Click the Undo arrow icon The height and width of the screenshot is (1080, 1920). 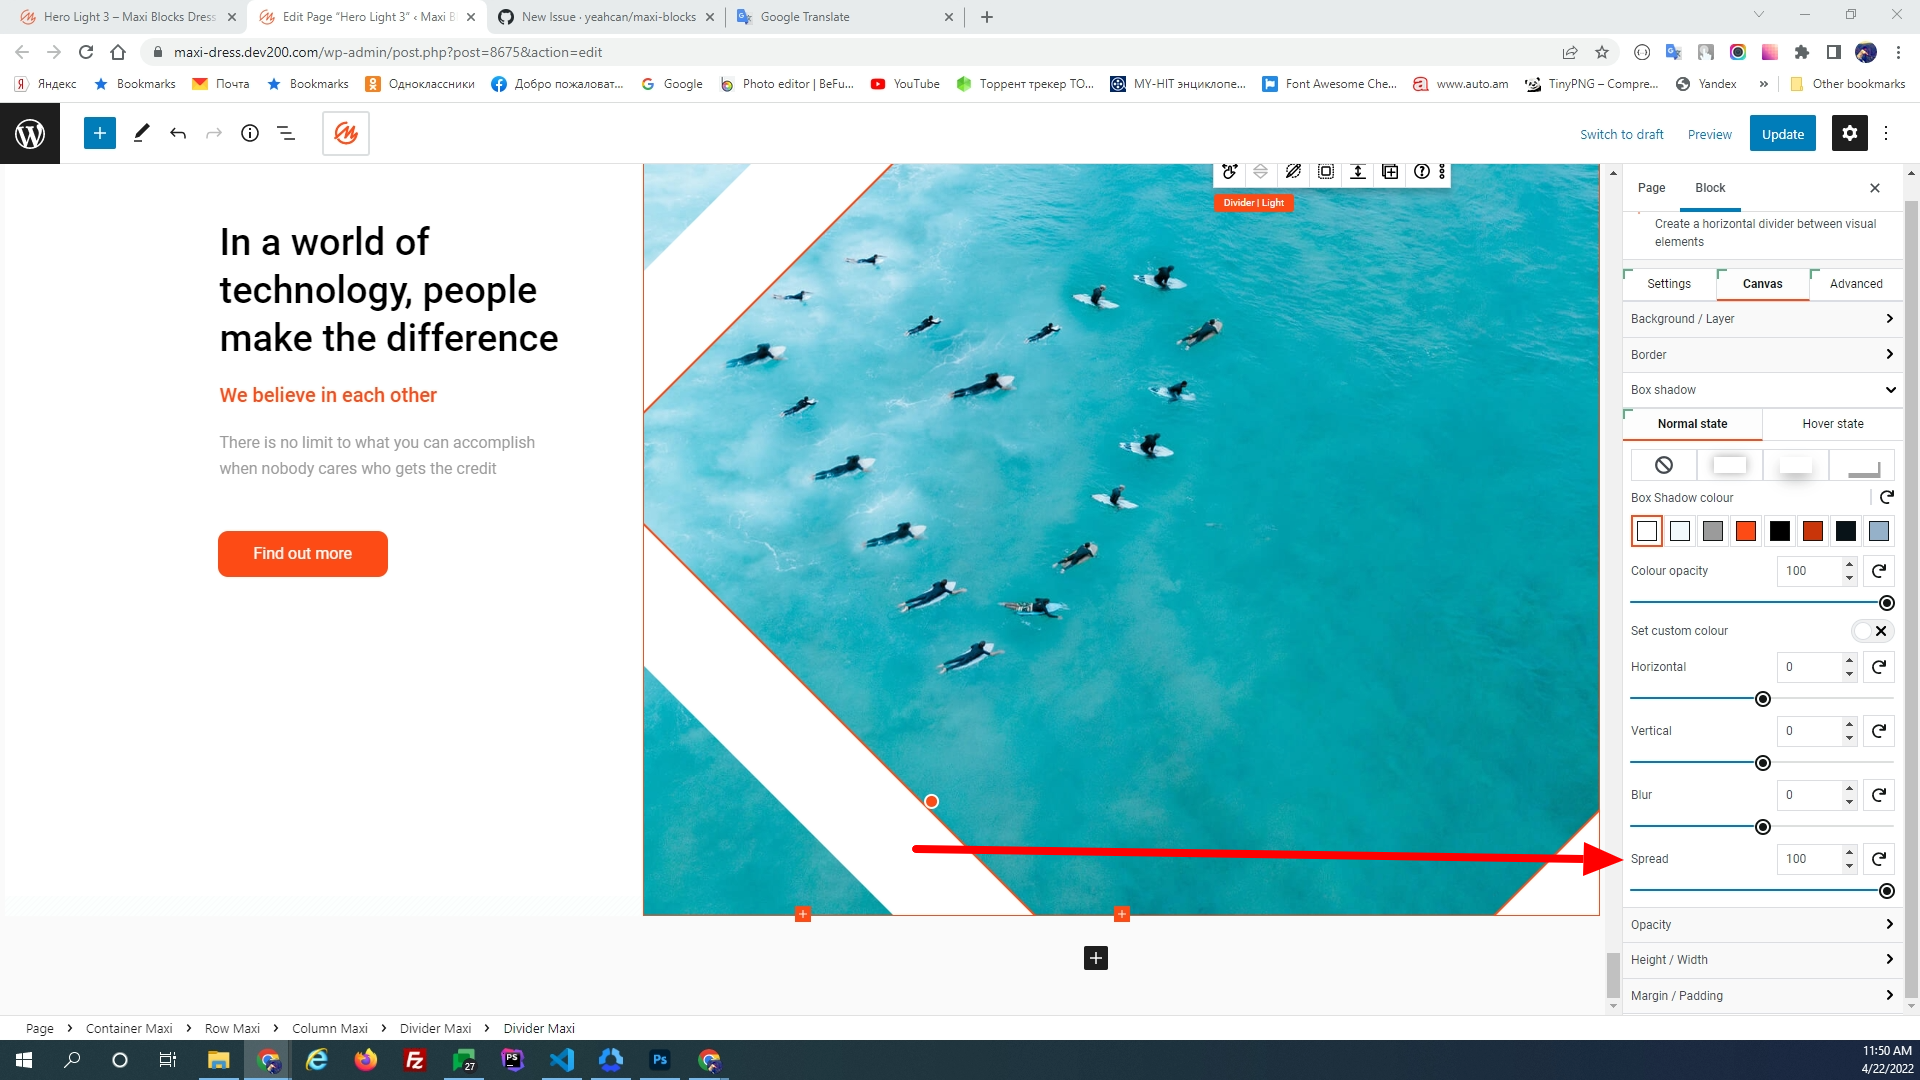[x=178, y=133]
